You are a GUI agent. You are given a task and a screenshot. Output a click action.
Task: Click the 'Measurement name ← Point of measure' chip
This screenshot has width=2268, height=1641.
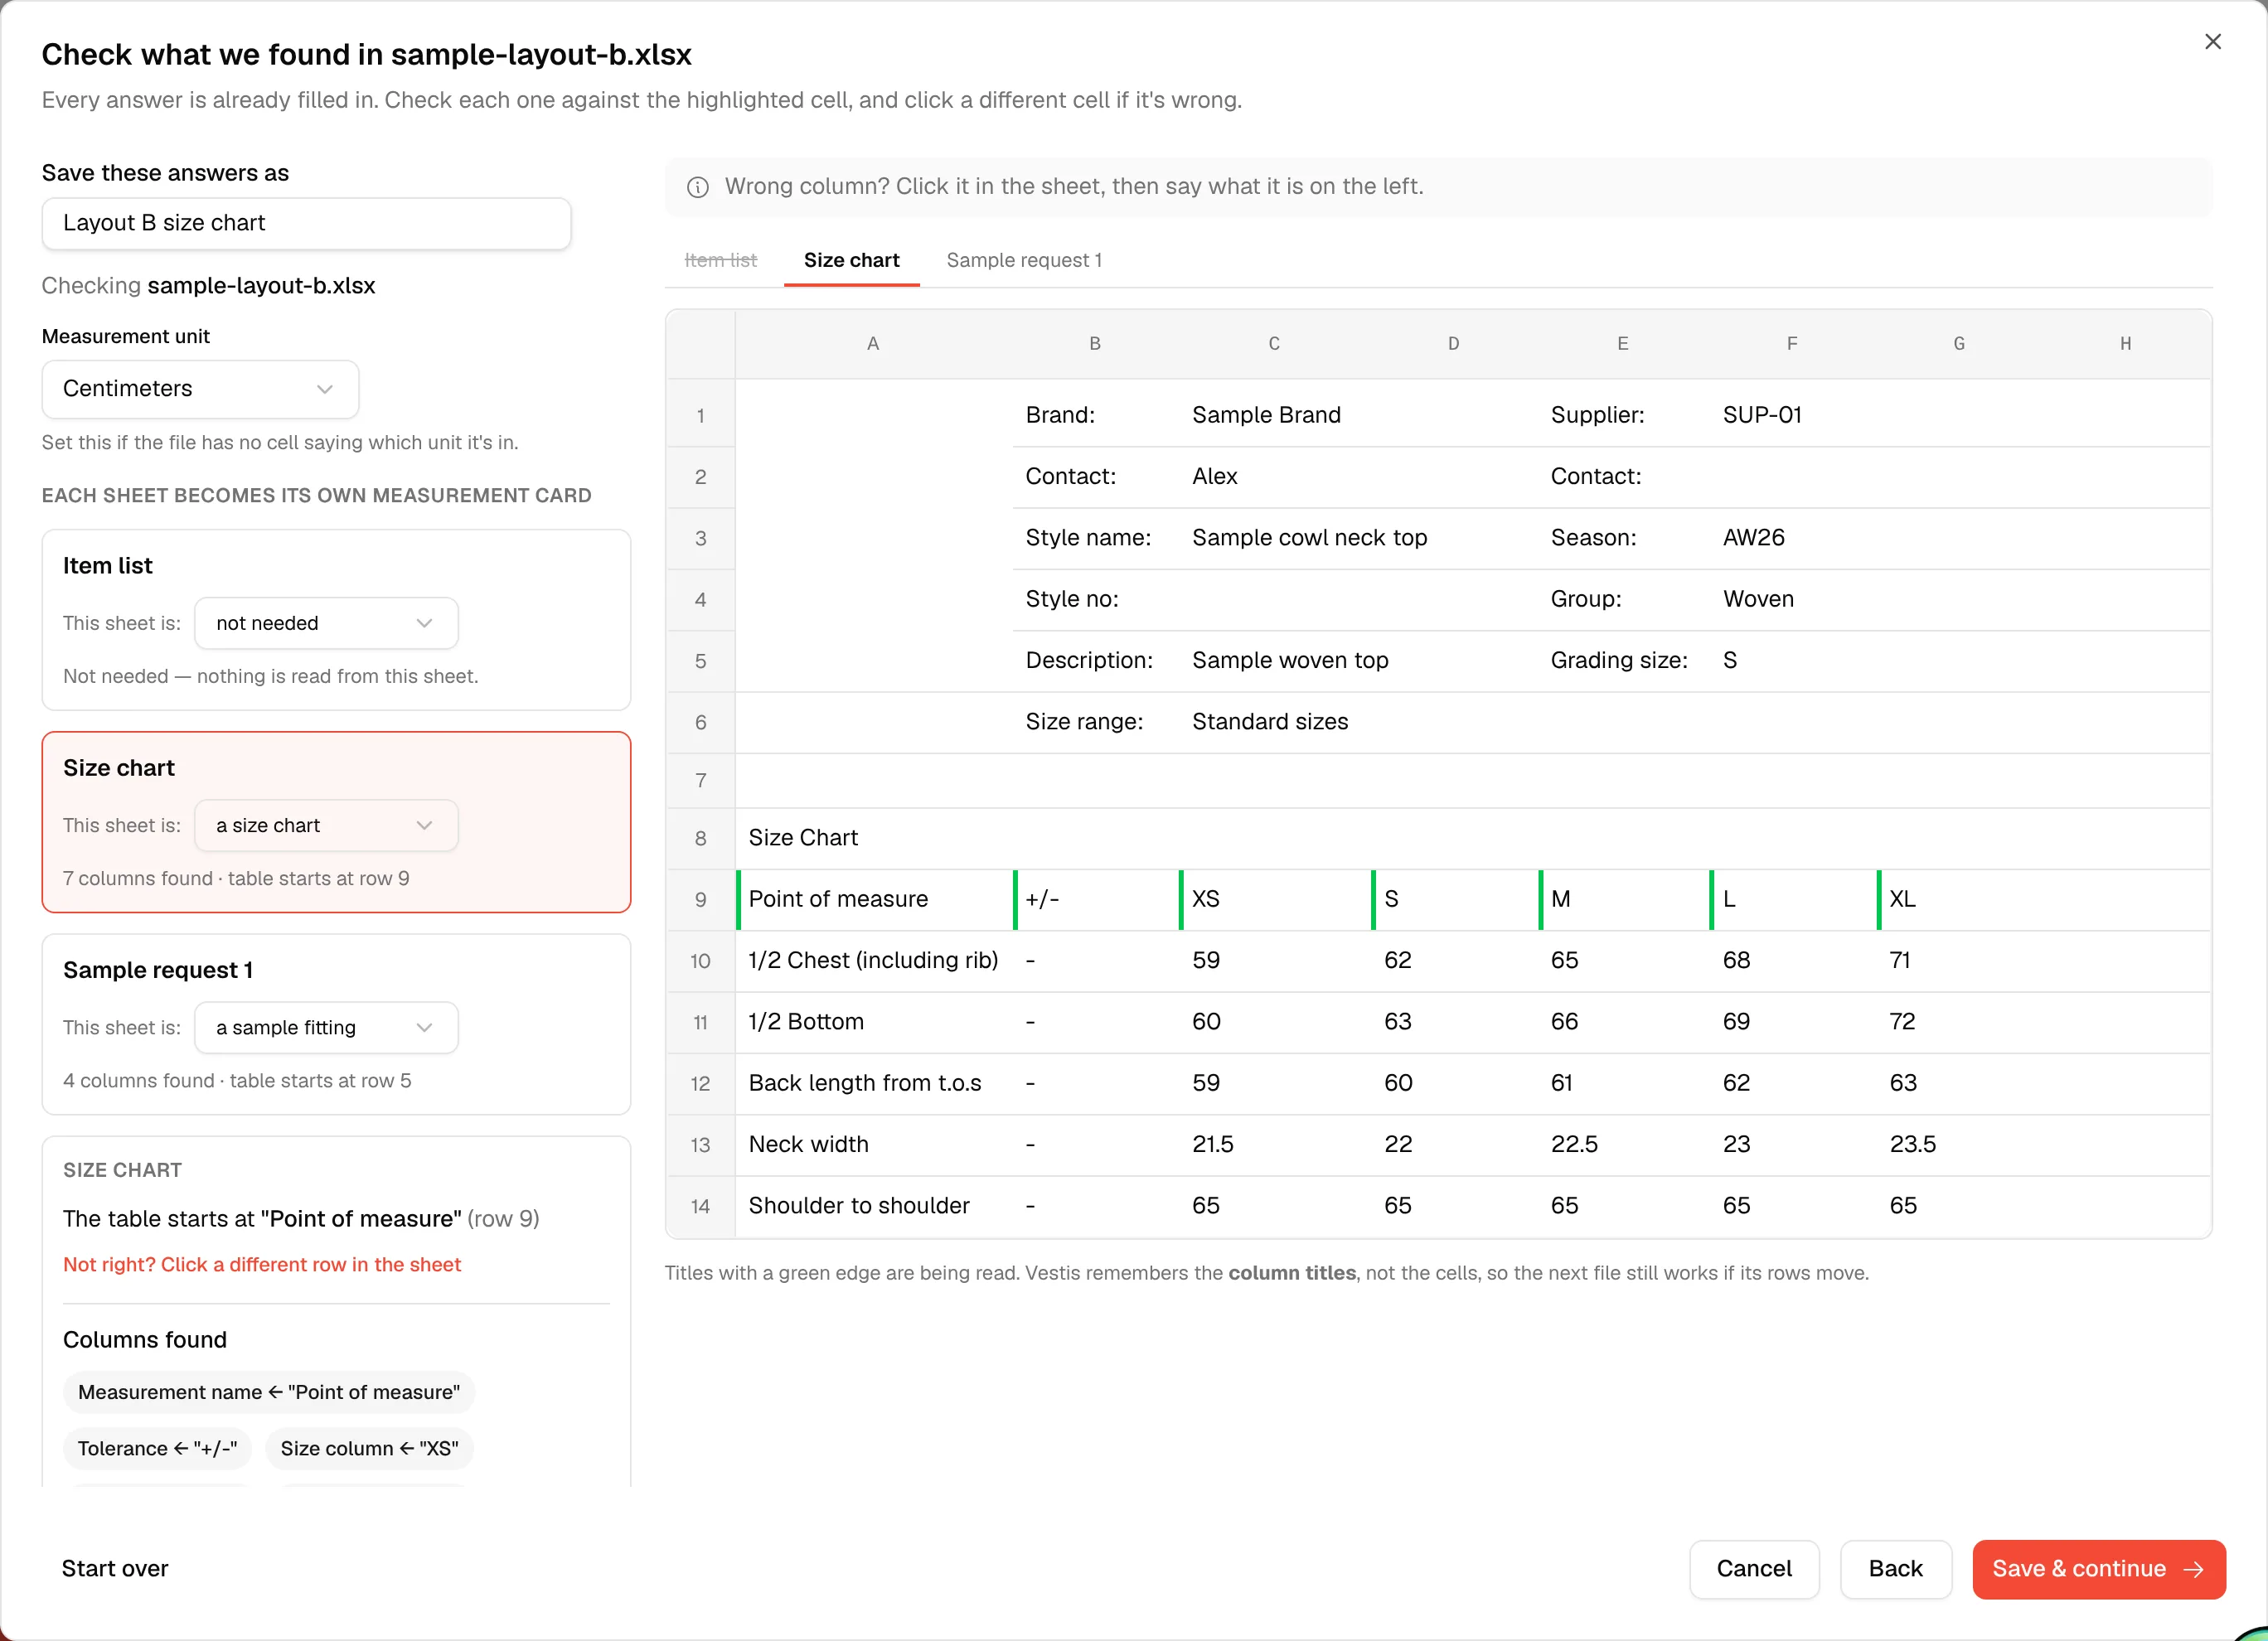tap(269, 1392)
